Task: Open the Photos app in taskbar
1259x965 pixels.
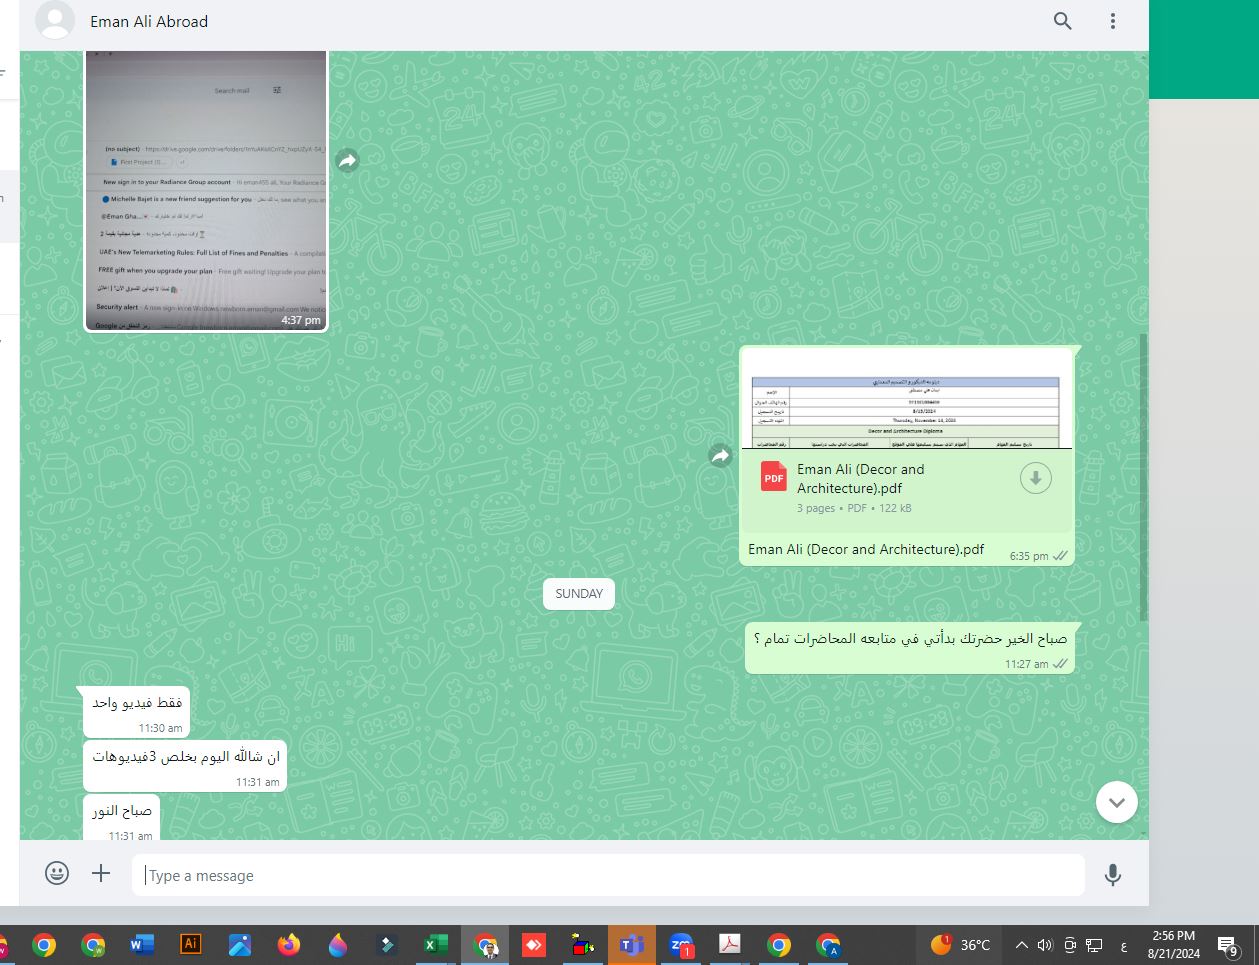Action: (239, 945)
